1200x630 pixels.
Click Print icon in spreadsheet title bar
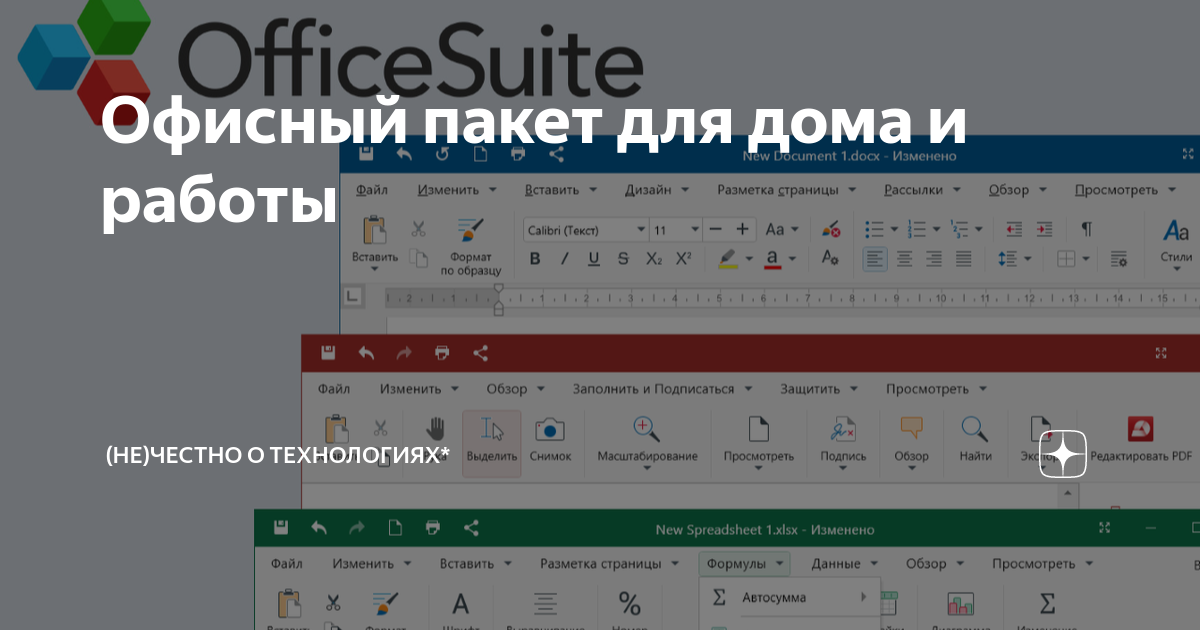[433, 528]
